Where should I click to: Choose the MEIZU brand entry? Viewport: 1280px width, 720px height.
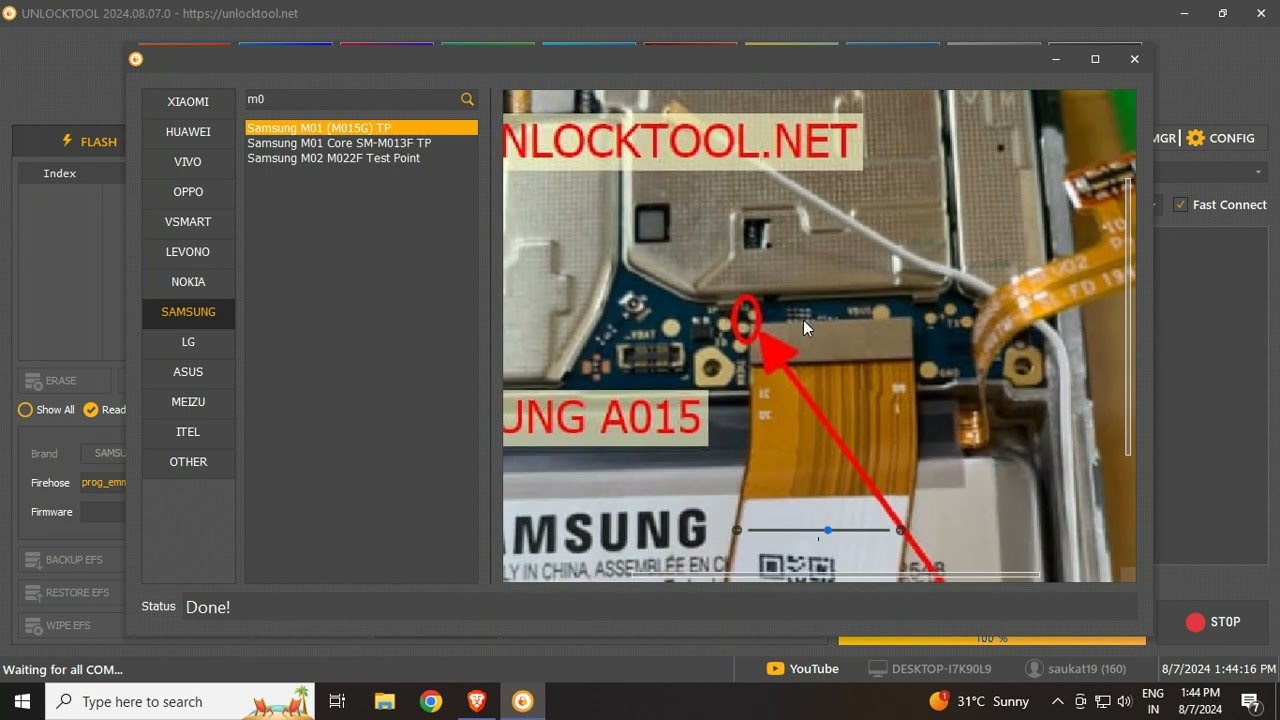(x=188, y=402)
